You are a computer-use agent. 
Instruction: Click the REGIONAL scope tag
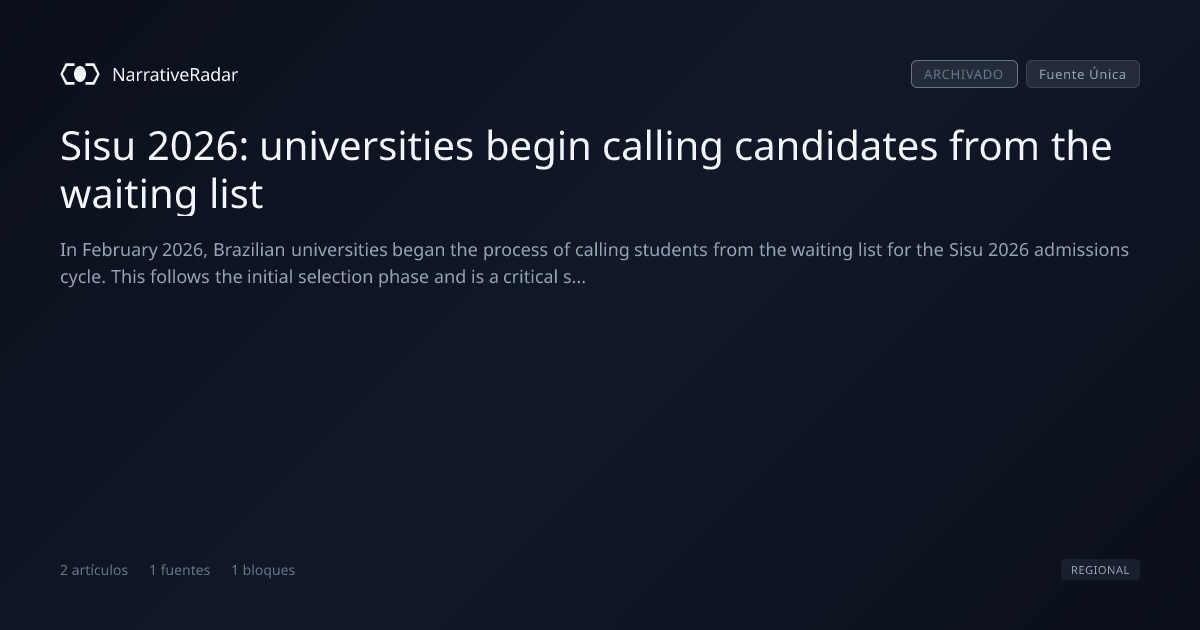[x=1100, y=570]
